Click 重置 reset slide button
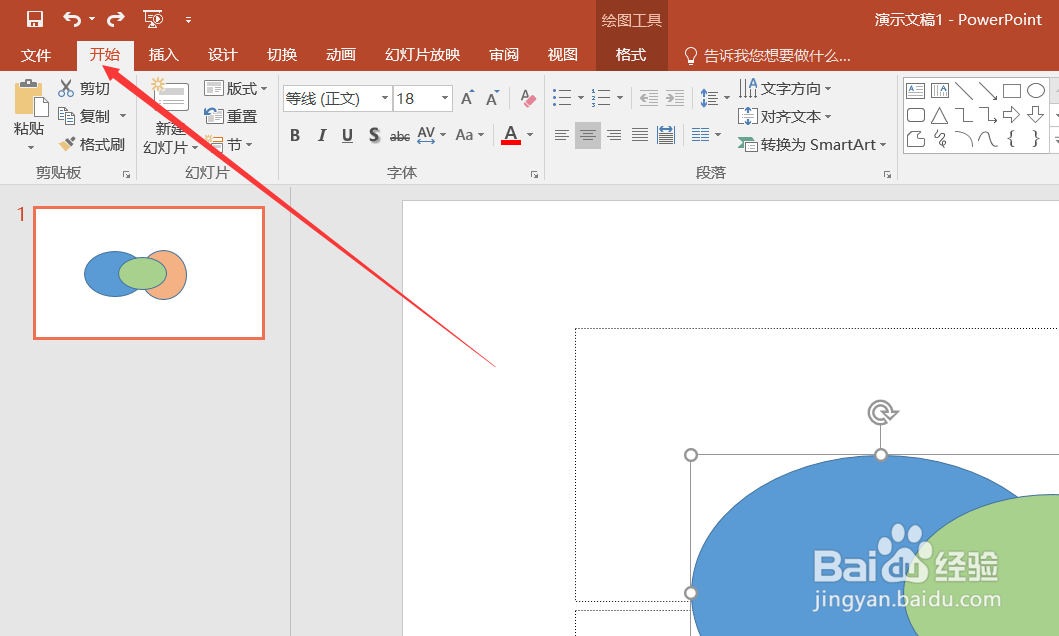 coord(231,116)
